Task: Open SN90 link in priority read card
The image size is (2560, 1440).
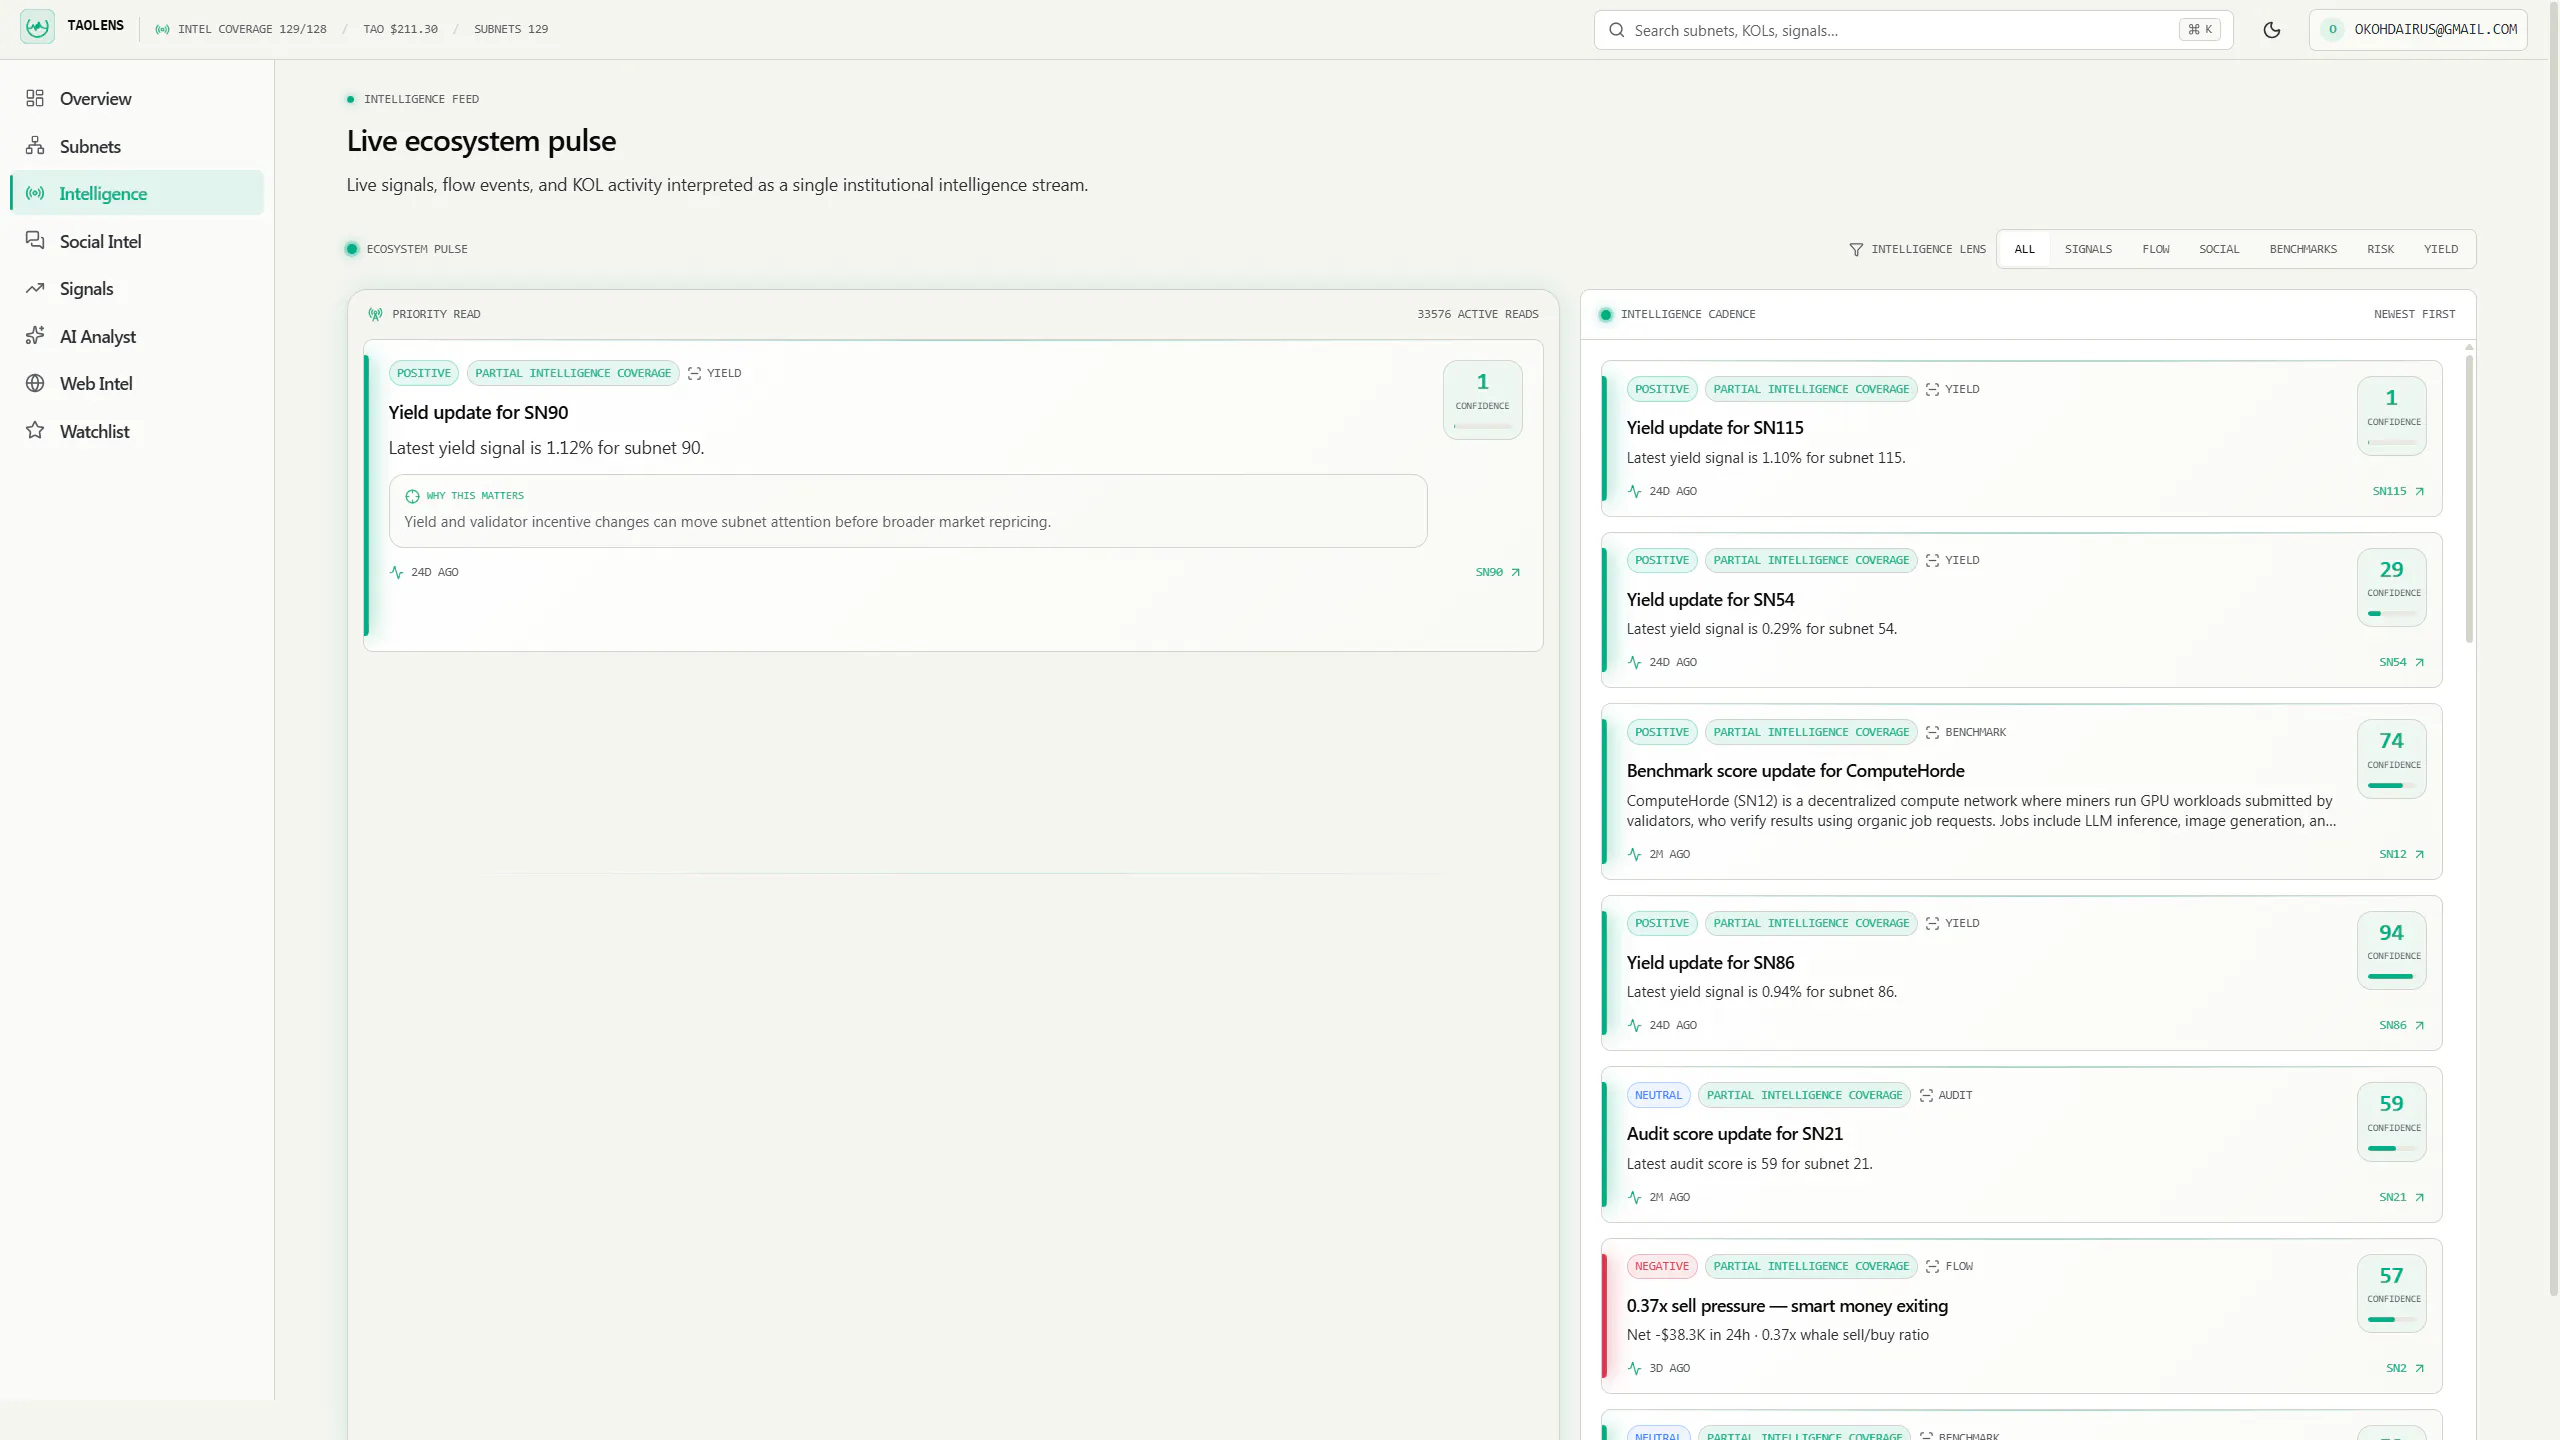Action: (1497, 572)
